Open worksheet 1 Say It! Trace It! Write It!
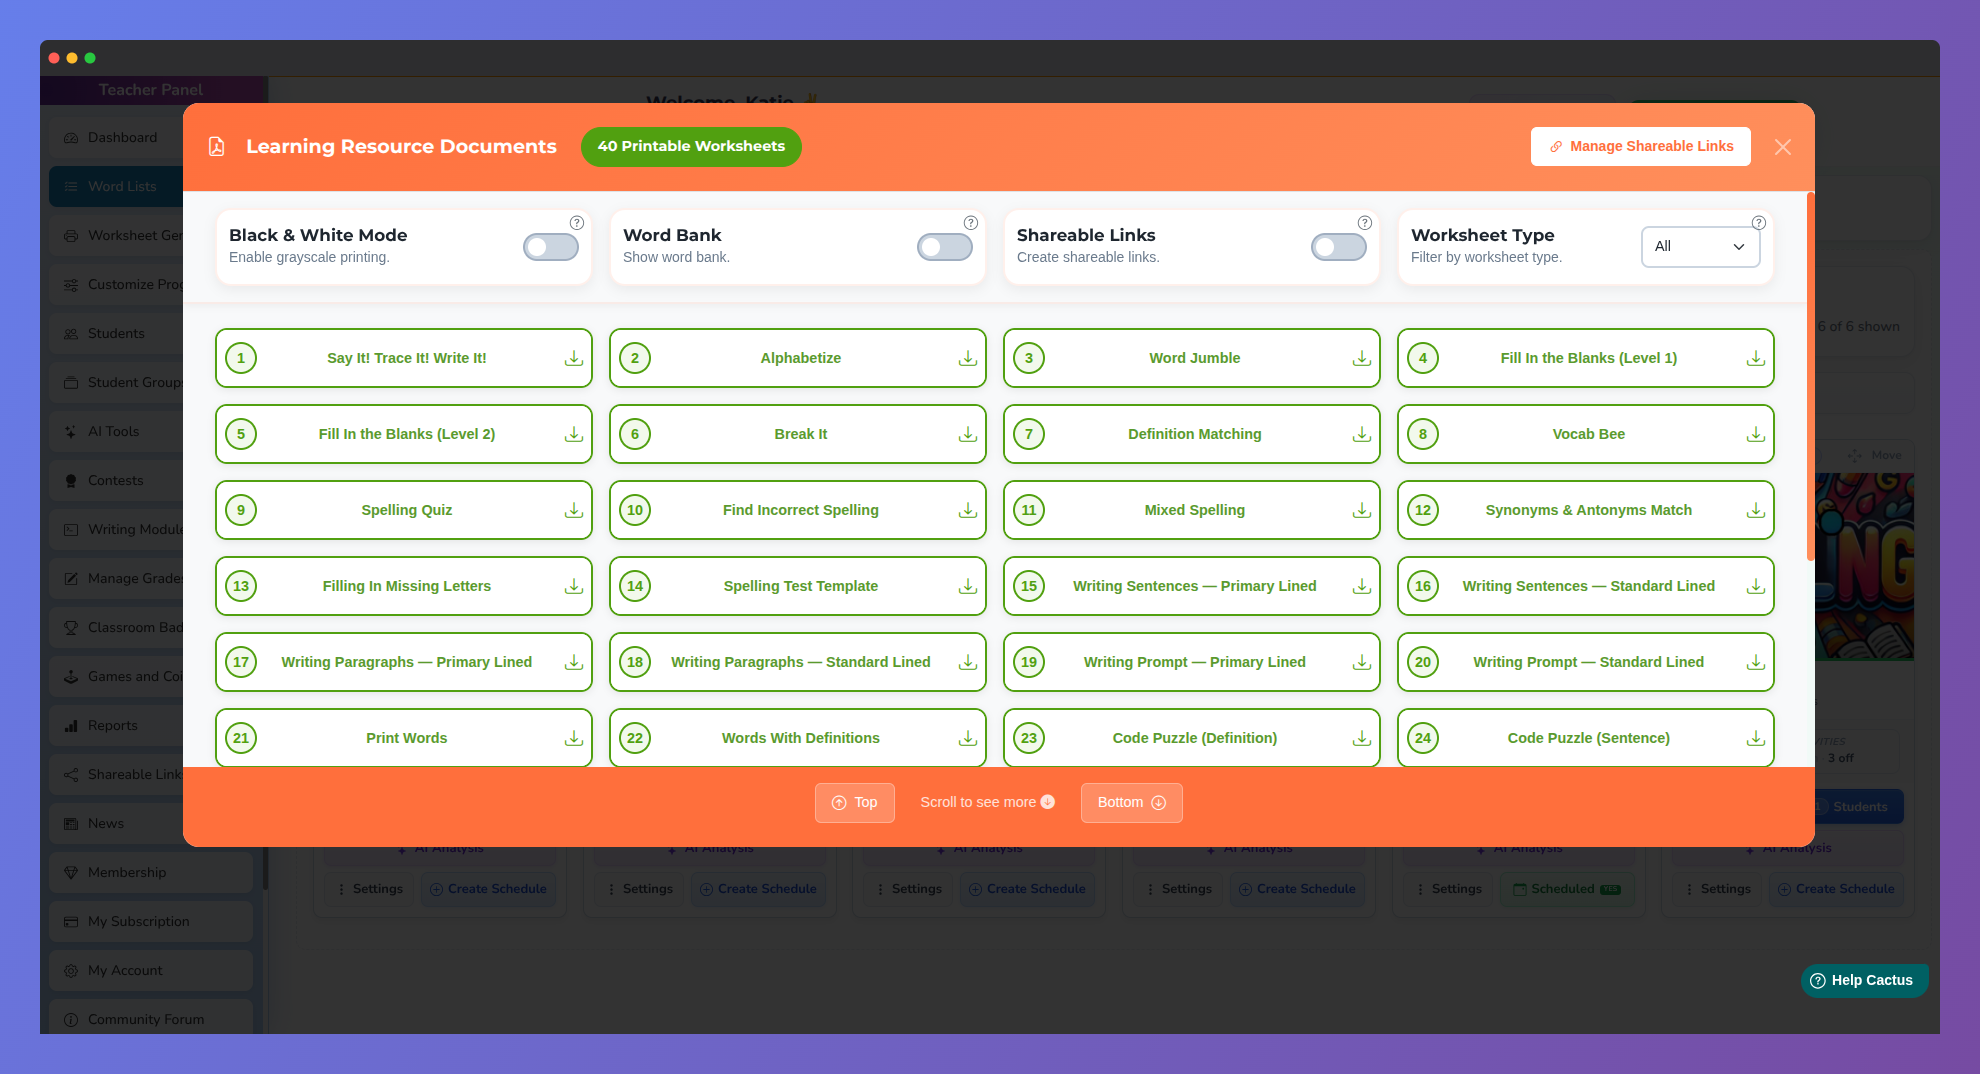Screen dimensions: 1980x1074 point(406,358)
